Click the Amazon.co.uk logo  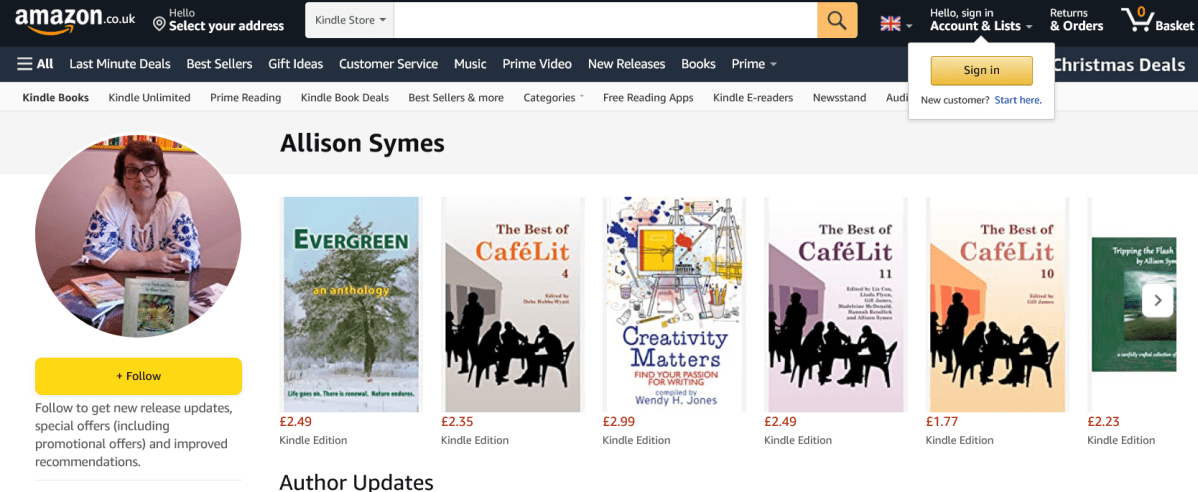coord(75,19)
